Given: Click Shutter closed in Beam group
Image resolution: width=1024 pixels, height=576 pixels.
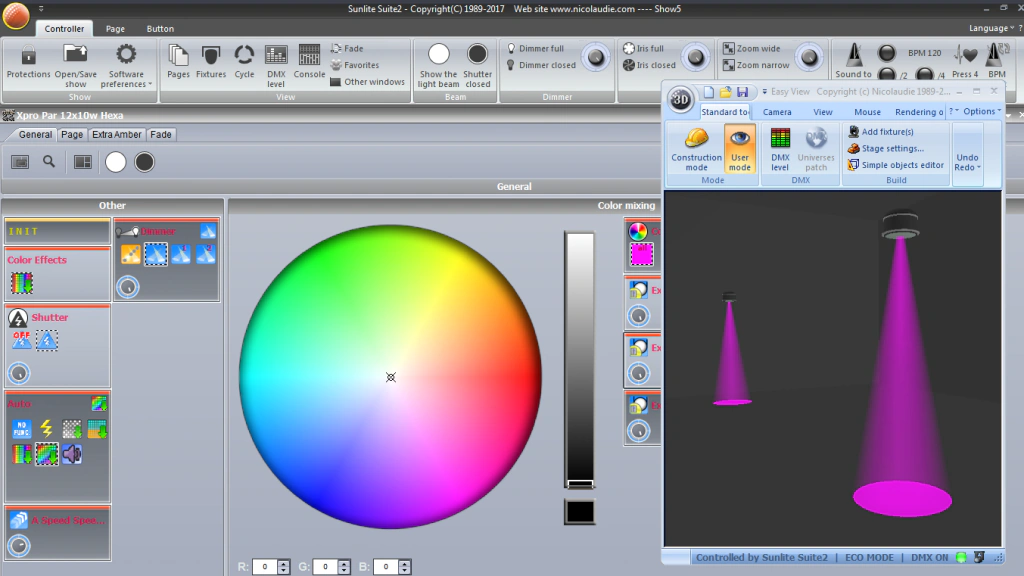Looking at the screenshot, I should pyautogui.click(x=477, y=65).
